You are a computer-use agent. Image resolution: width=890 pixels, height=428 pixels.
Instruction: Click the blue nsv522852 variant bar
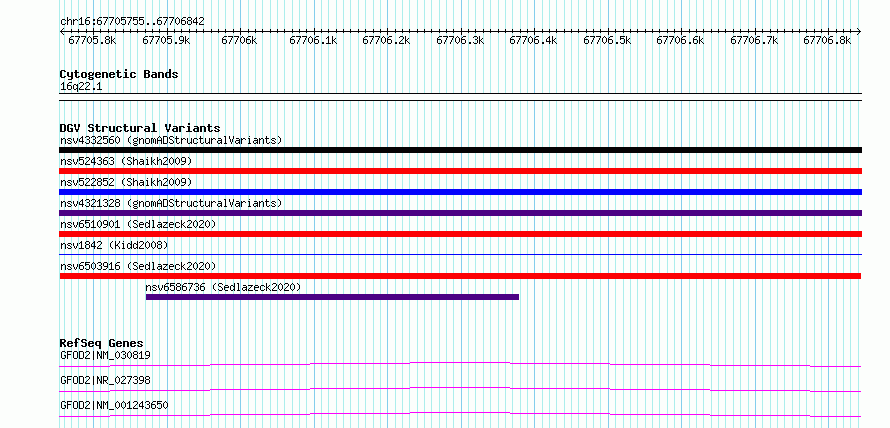point(460,192)
